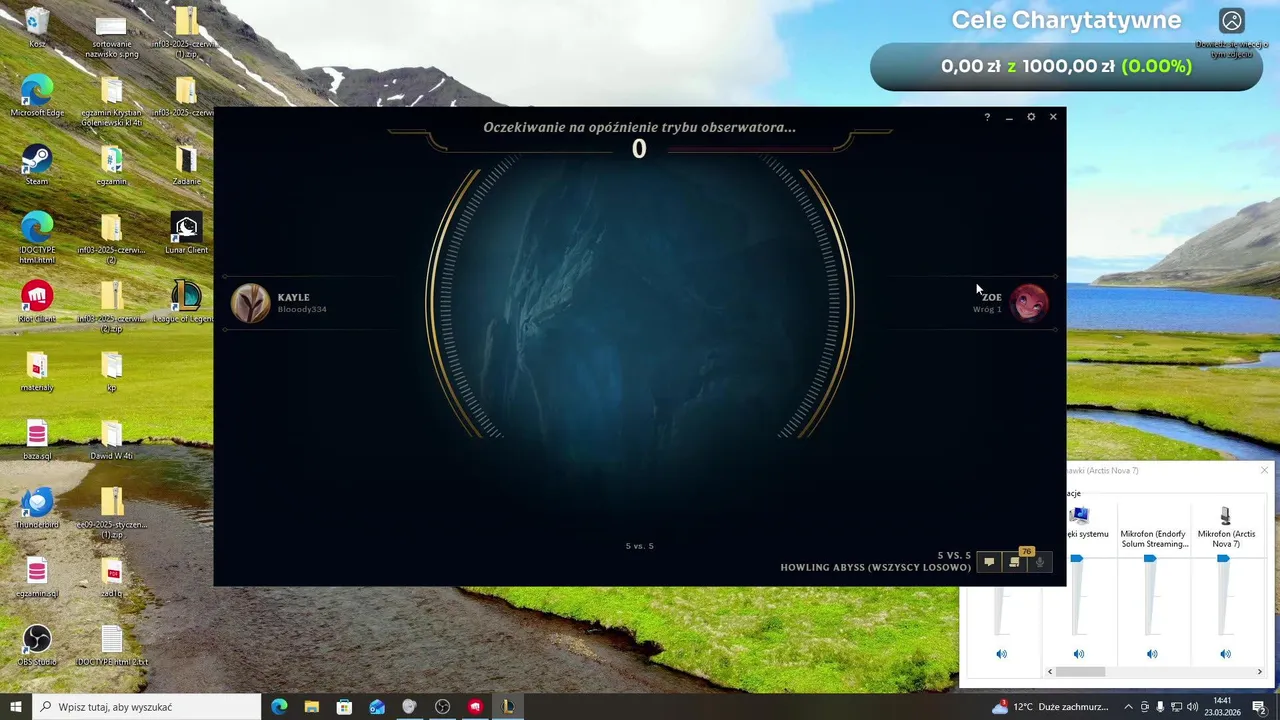Open egzamin Krystian Goleniewski folder
Screen dimensions: 1280x720
coord(111,102)
